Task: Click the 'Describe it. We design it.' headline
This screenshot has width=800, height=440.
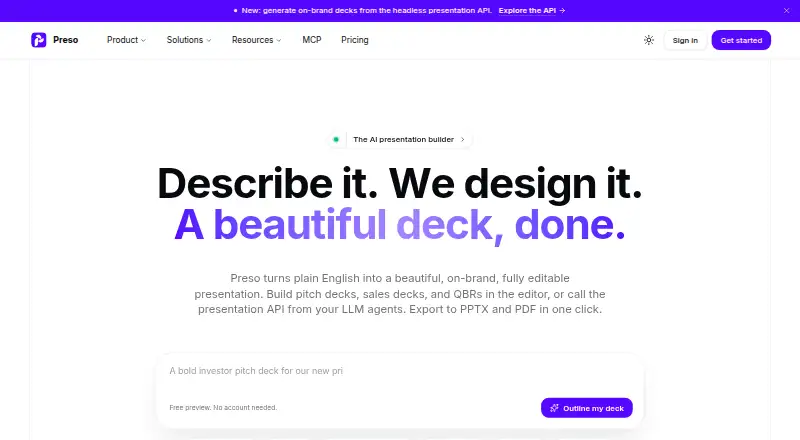Action: pyautogui.click(x=400, y=183)
